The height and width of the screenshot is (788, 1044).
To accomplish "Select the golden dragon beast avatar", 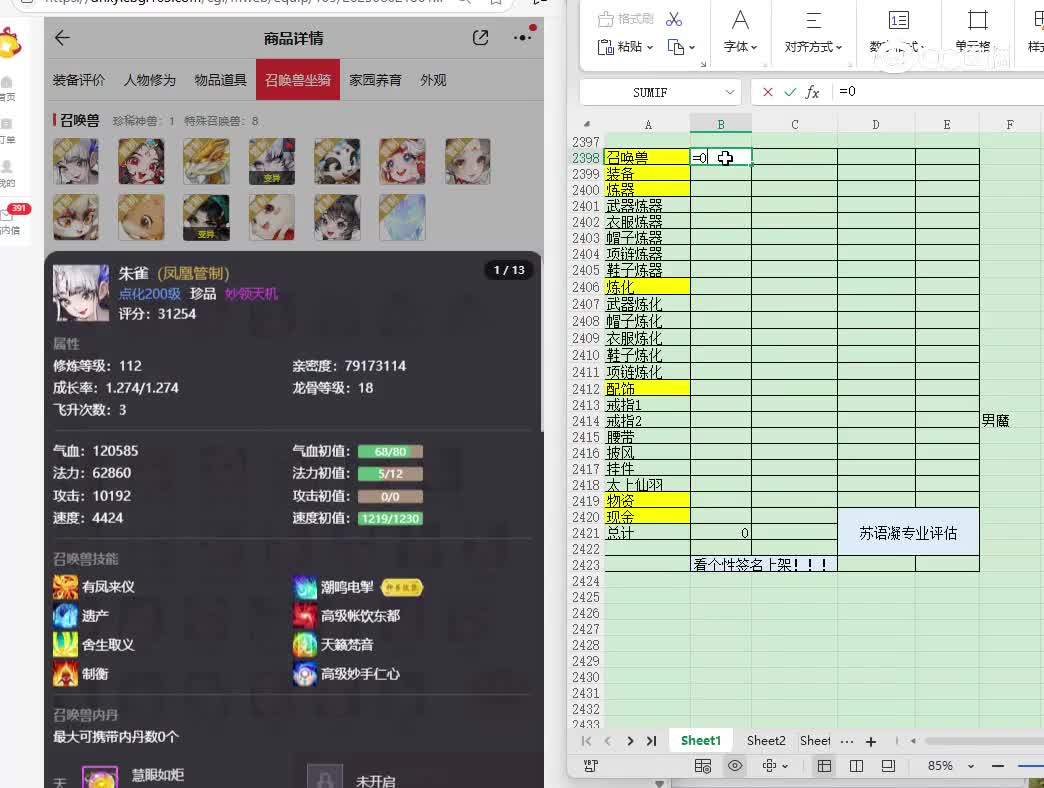I will coord(206,161).
